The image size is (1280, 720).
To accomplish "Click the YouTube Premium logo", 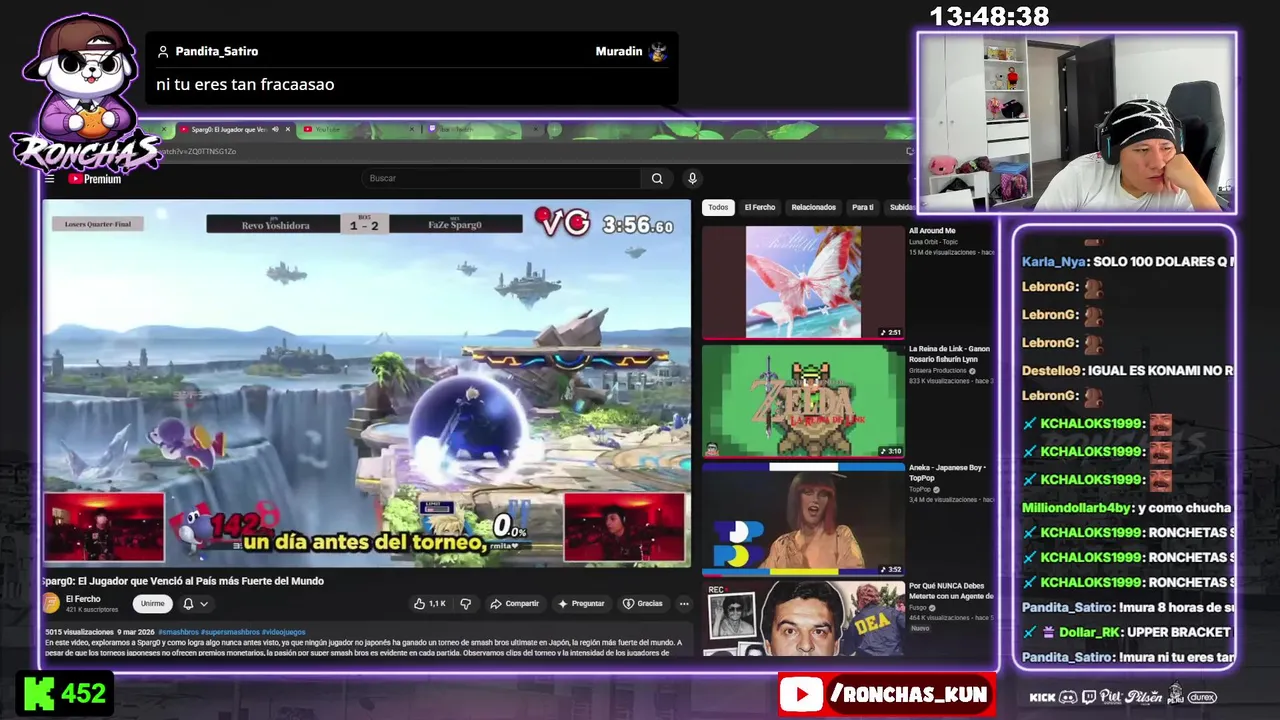I will tap(95, 179).
